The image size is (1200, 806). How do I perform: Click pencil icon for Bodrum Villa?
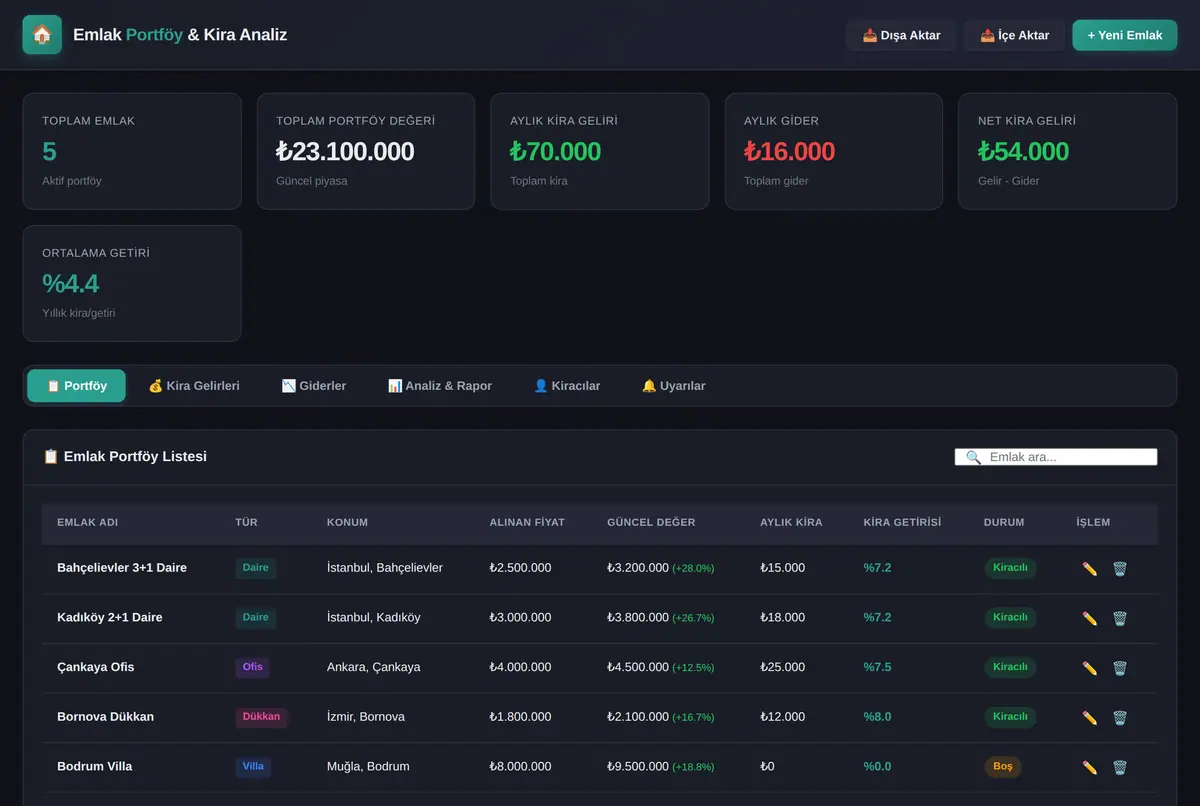[x=1090, y=767]
